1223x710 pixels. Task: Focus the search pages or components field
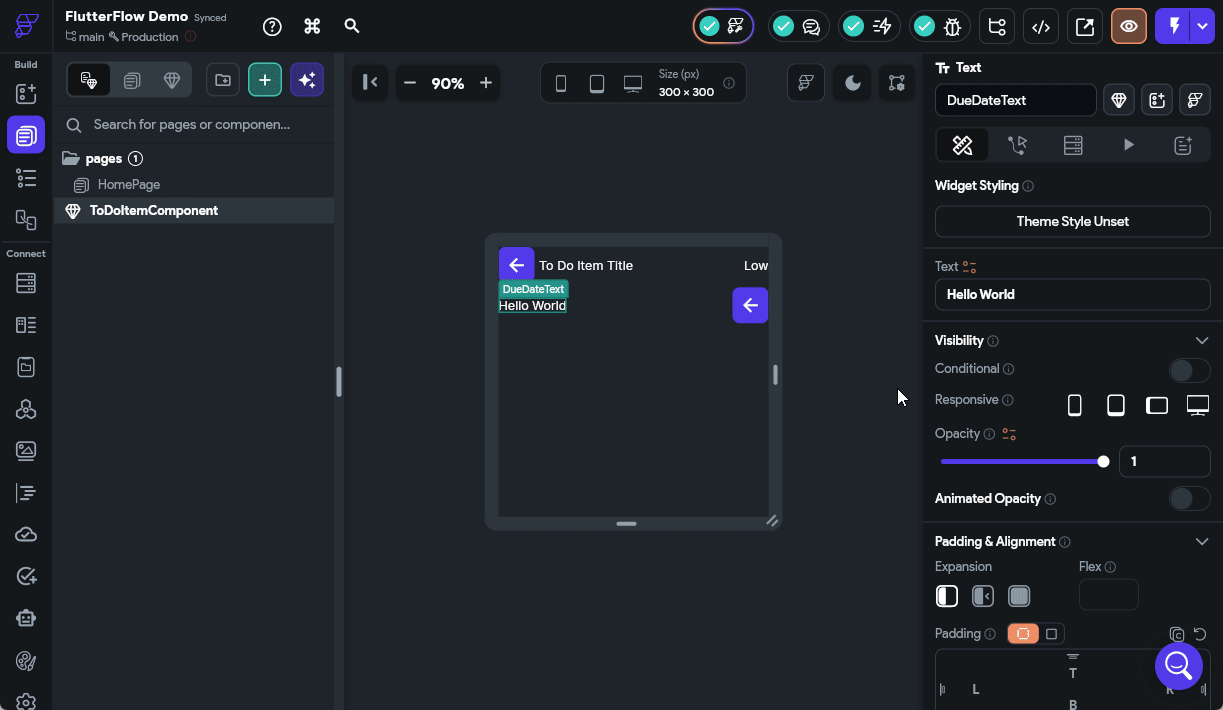tap(193, 125)
